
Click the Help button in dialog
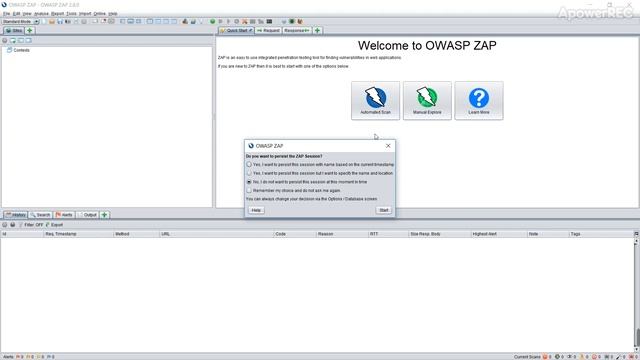(x=256, y=210)
